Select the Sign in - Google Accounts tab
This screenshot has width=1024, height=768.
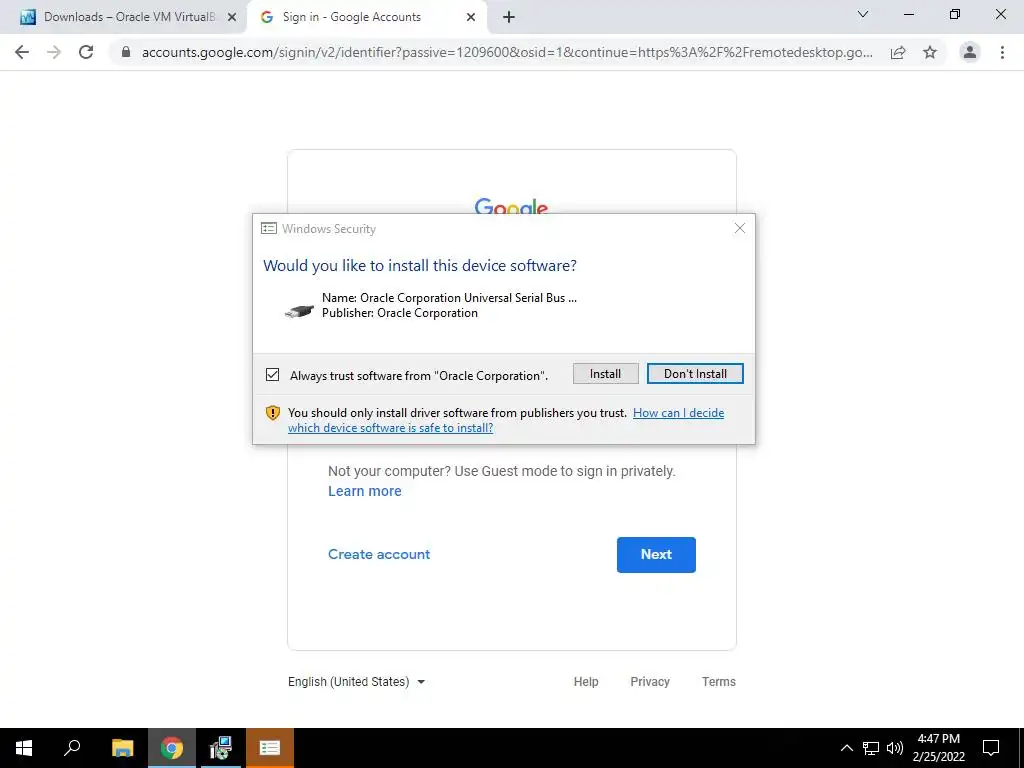click(x=366, y=17)
